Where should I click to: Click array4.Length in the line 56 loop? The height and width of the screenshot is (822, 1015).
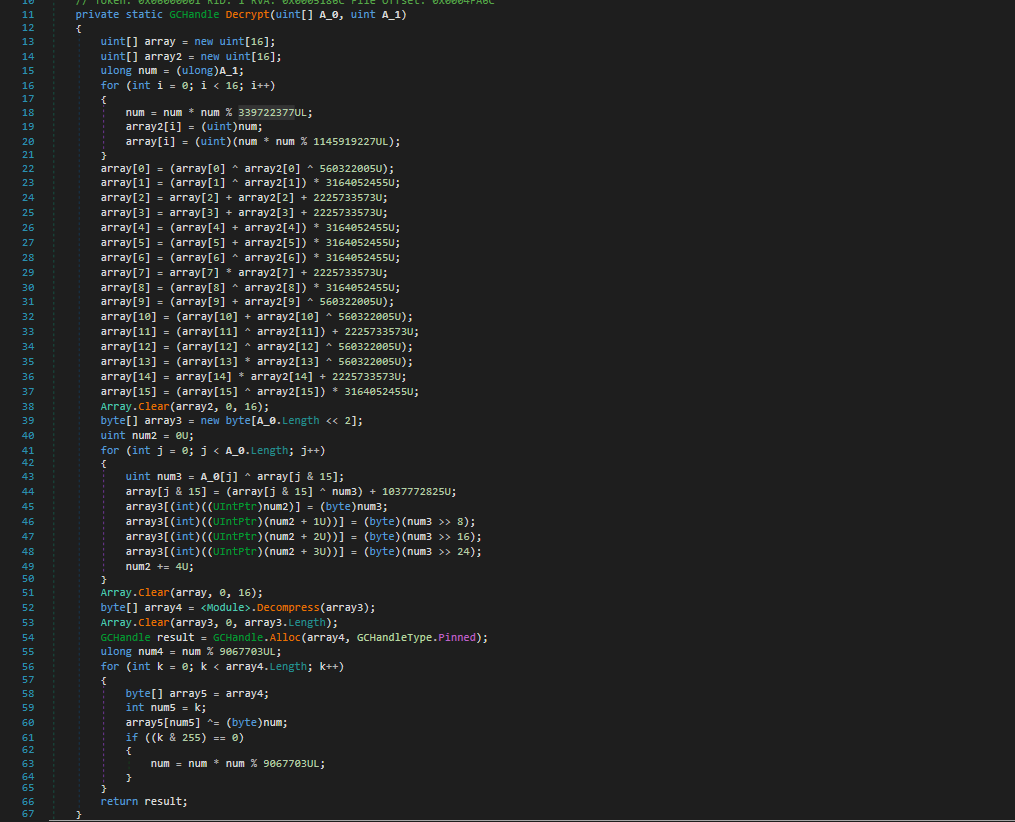(266, 666)
